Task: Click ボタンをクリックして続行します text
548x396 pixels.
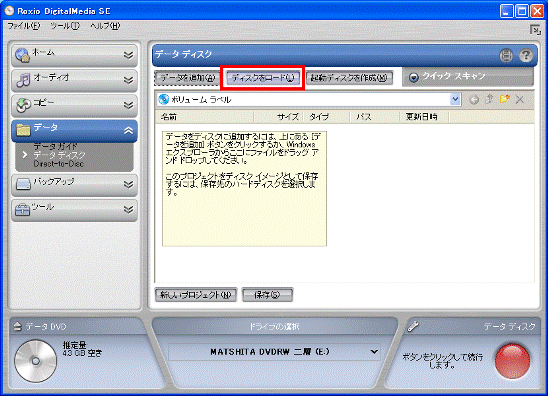Action: (442, 361)
